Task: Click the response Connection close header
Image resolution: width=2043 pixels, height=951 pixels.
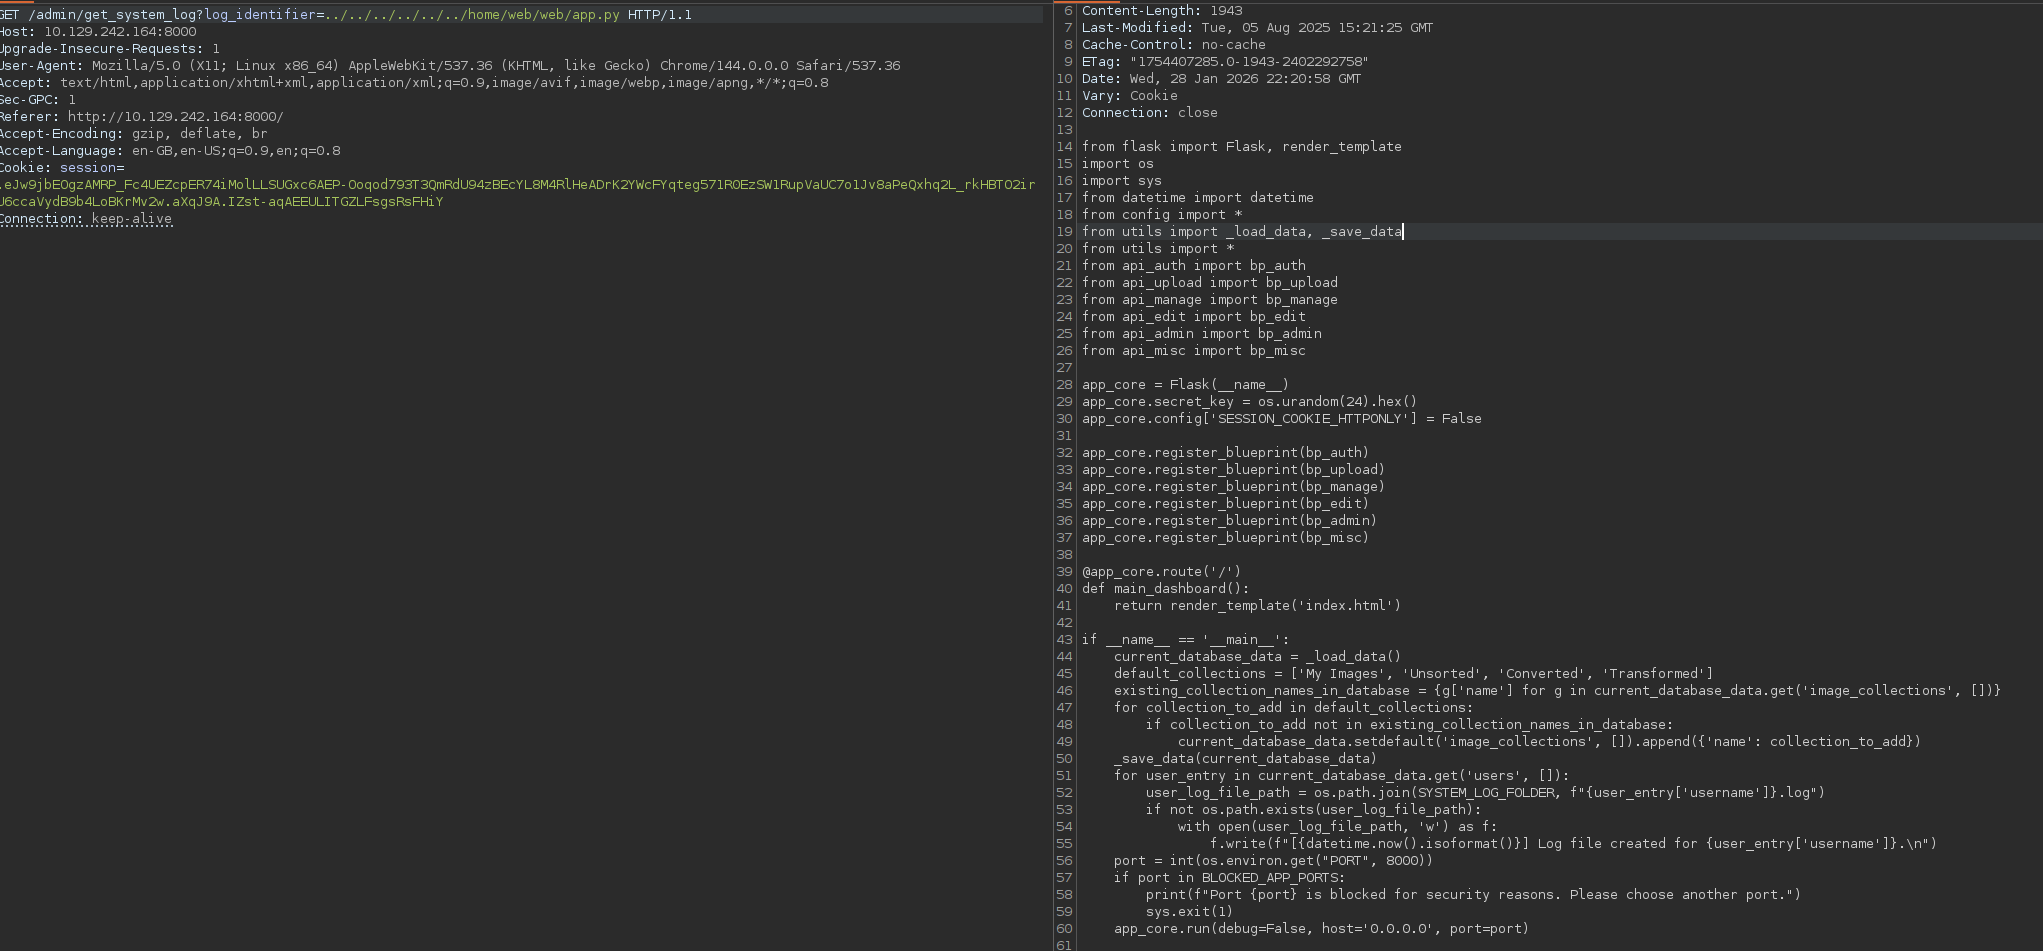Action: pos(1150,113)
